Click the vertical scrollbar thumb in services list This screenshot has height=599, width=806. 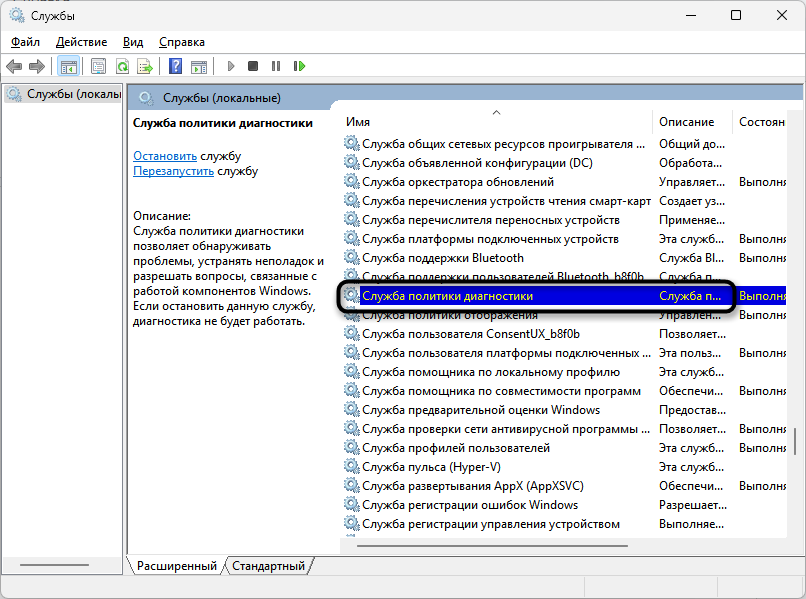[796, 442]
